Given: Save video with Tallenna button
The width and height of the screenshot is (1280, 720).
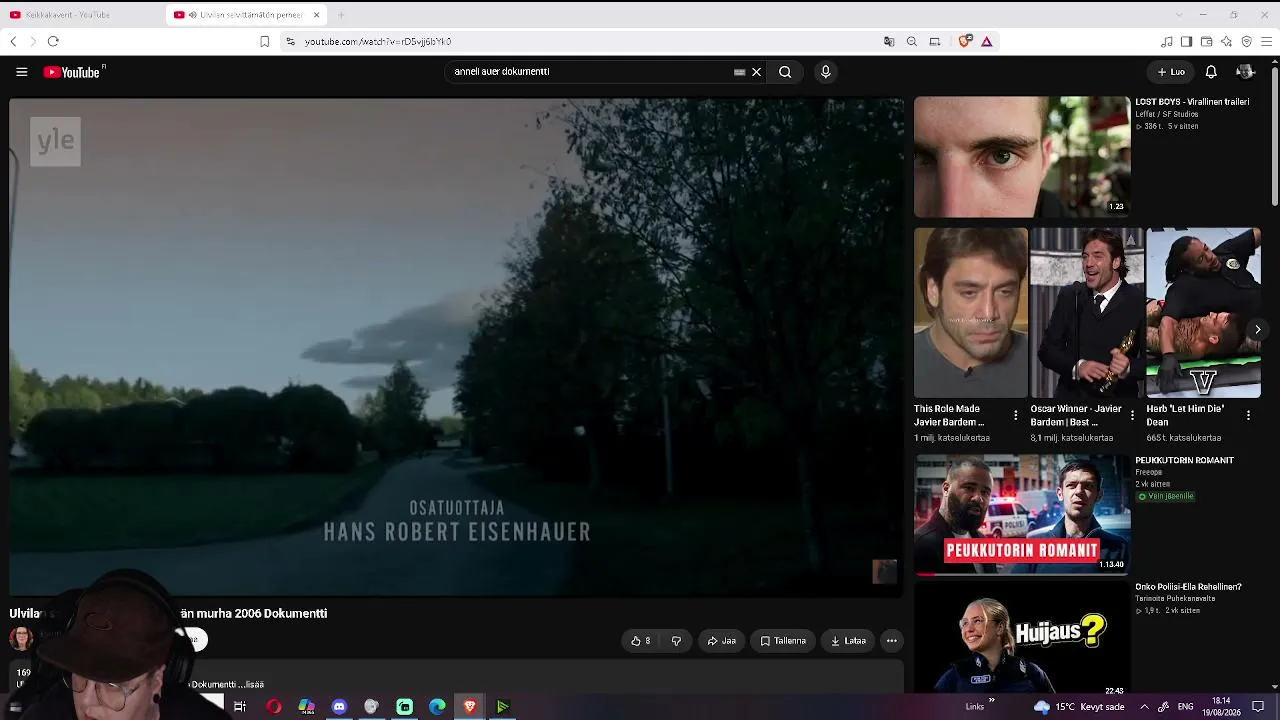Looking at the screenshot, I should click(x=783, y=641).
